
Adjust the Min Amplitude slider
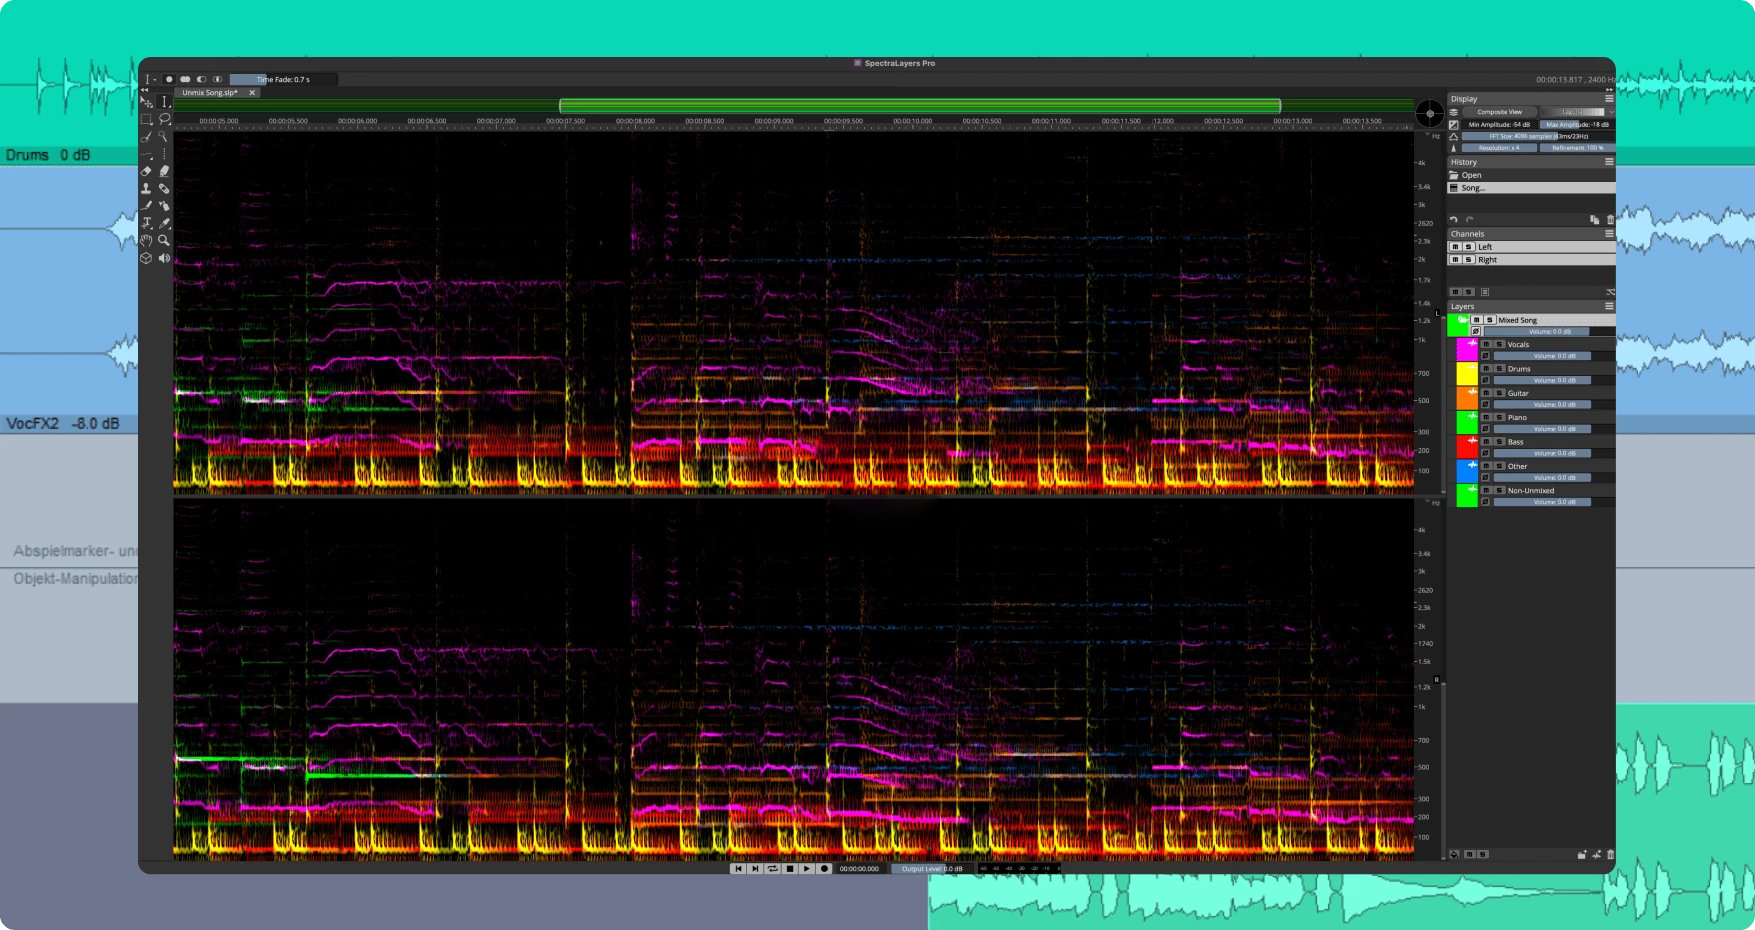[x=1500, y=125]
